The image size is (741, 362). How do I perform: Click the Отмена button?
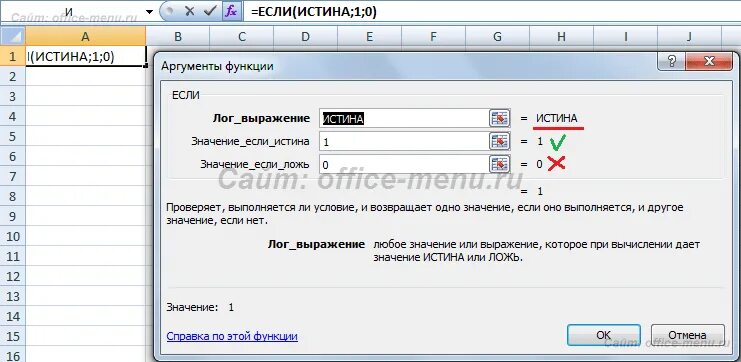pos(687,335)
